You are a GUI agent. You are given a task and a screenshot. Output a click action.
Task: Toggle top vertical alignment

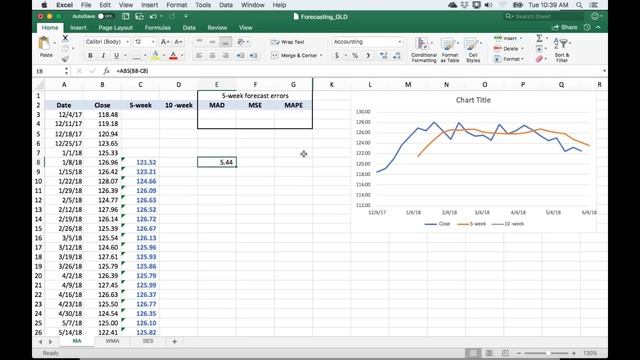(199, 42)
